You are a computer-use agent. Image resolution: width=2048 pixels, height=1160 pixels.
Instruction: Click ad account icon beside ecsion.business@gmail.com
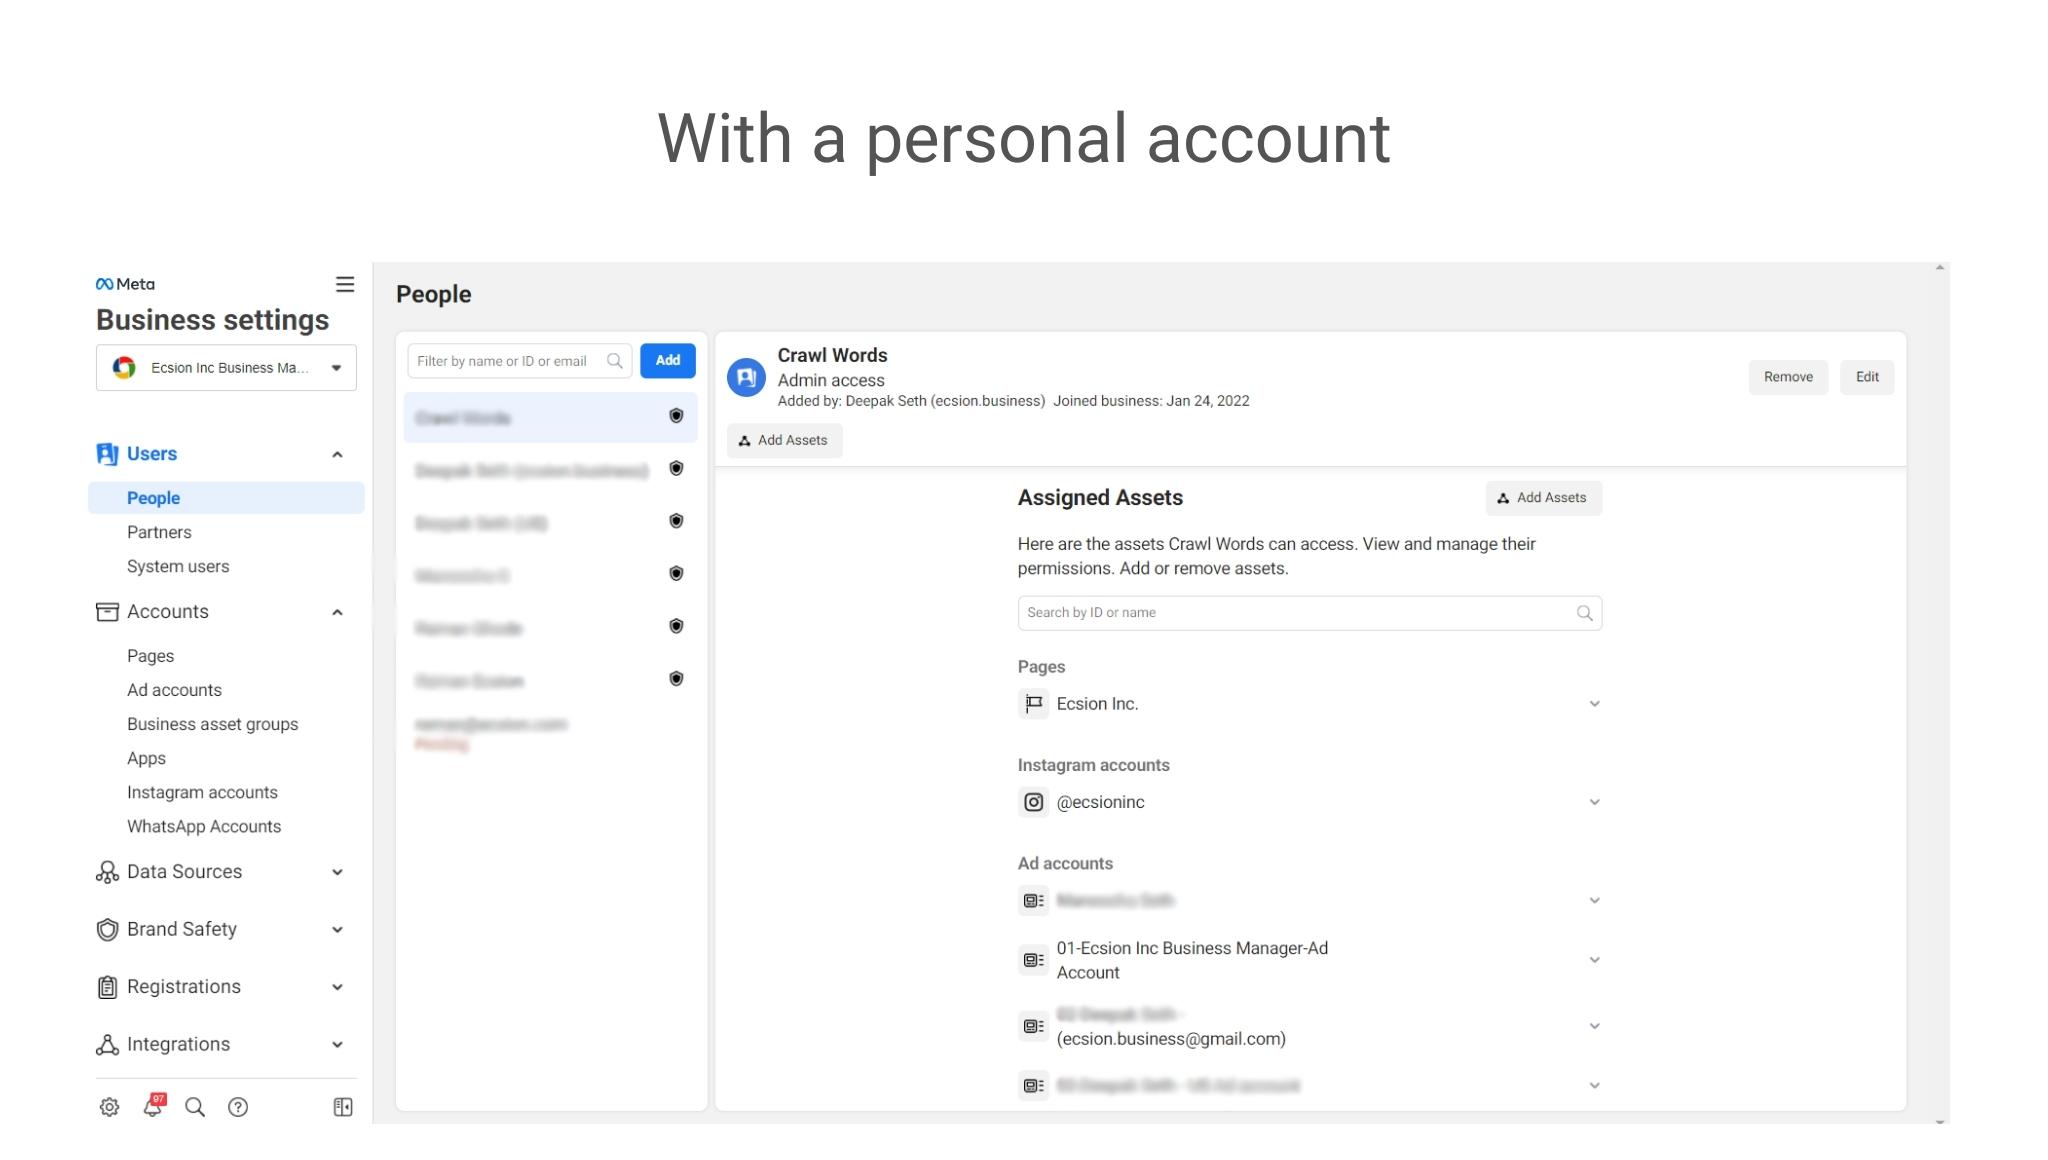[1033, 1026]
